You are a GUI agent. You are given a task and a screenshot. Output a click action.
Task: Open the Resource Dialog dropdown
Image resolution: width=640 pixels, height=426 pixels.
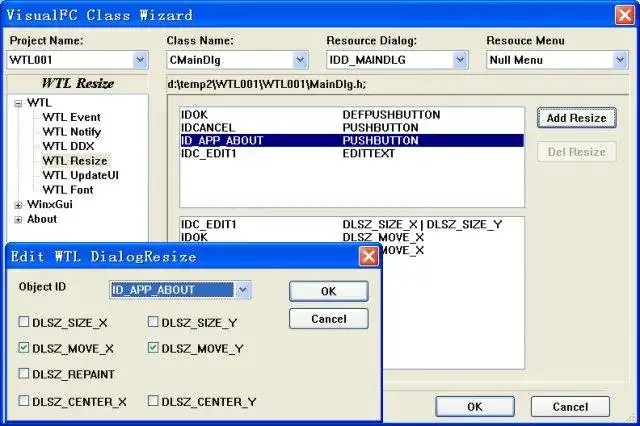tap(460, 60)
